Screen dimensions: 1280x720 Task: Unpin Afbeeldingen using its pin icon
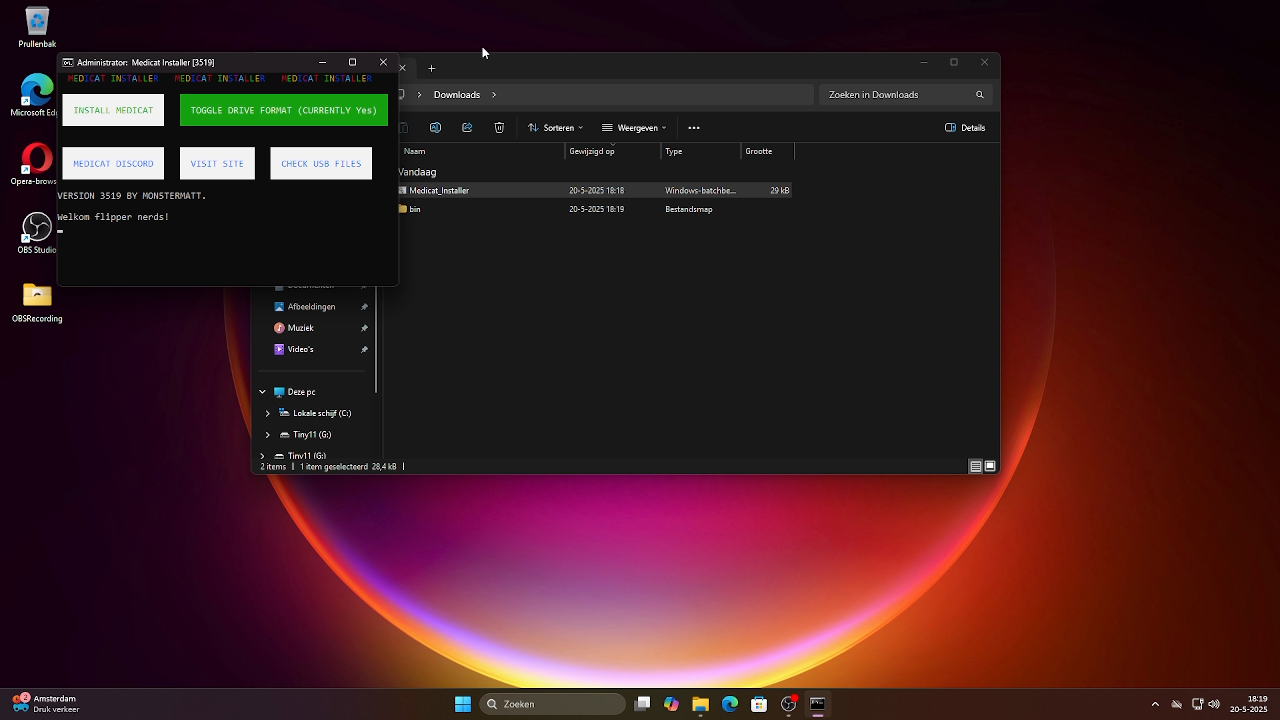[x=364, y=307]
